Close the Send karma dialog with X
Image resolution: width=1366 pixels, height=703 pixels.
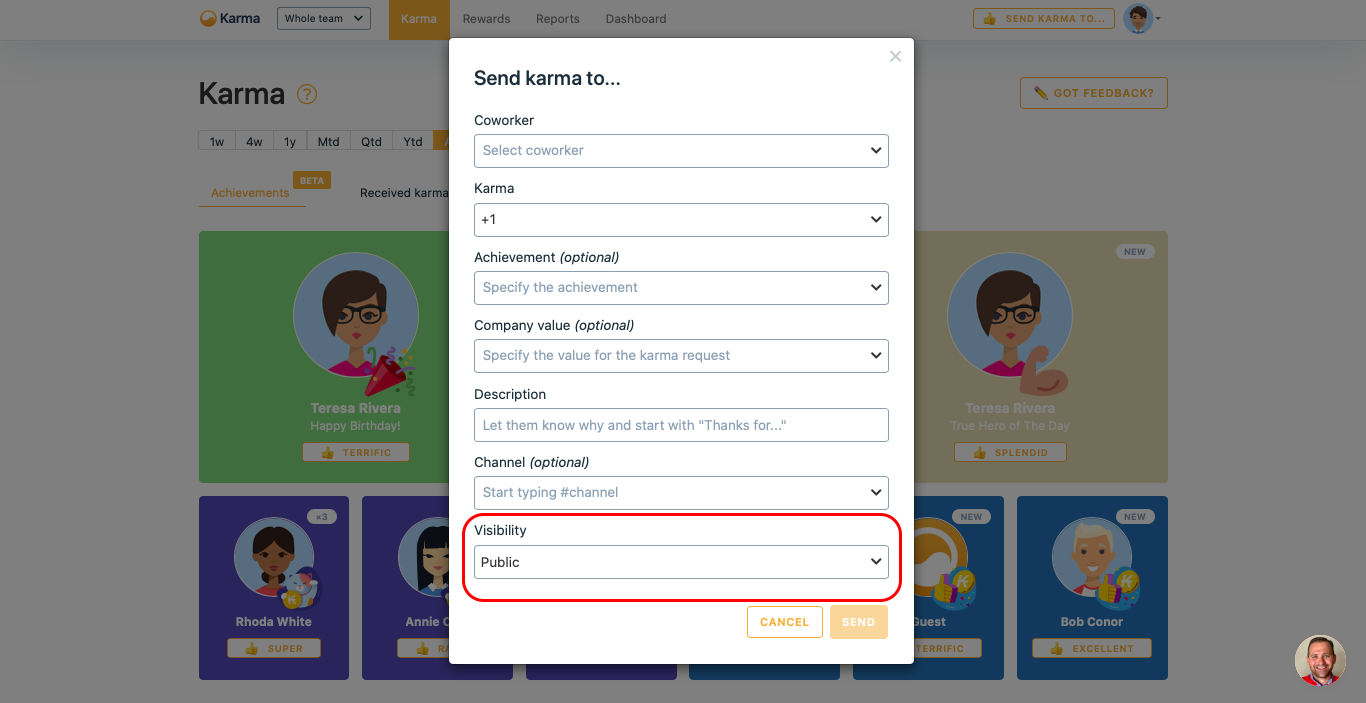pyautogui.click(x=895, y=56)
